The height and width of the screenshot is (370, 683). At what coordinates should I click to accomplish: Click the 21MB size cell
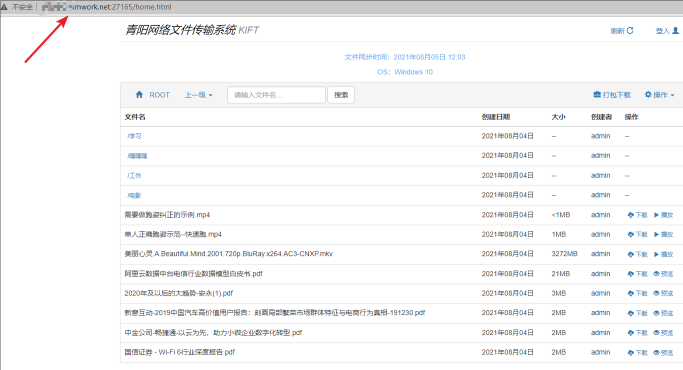561,274
